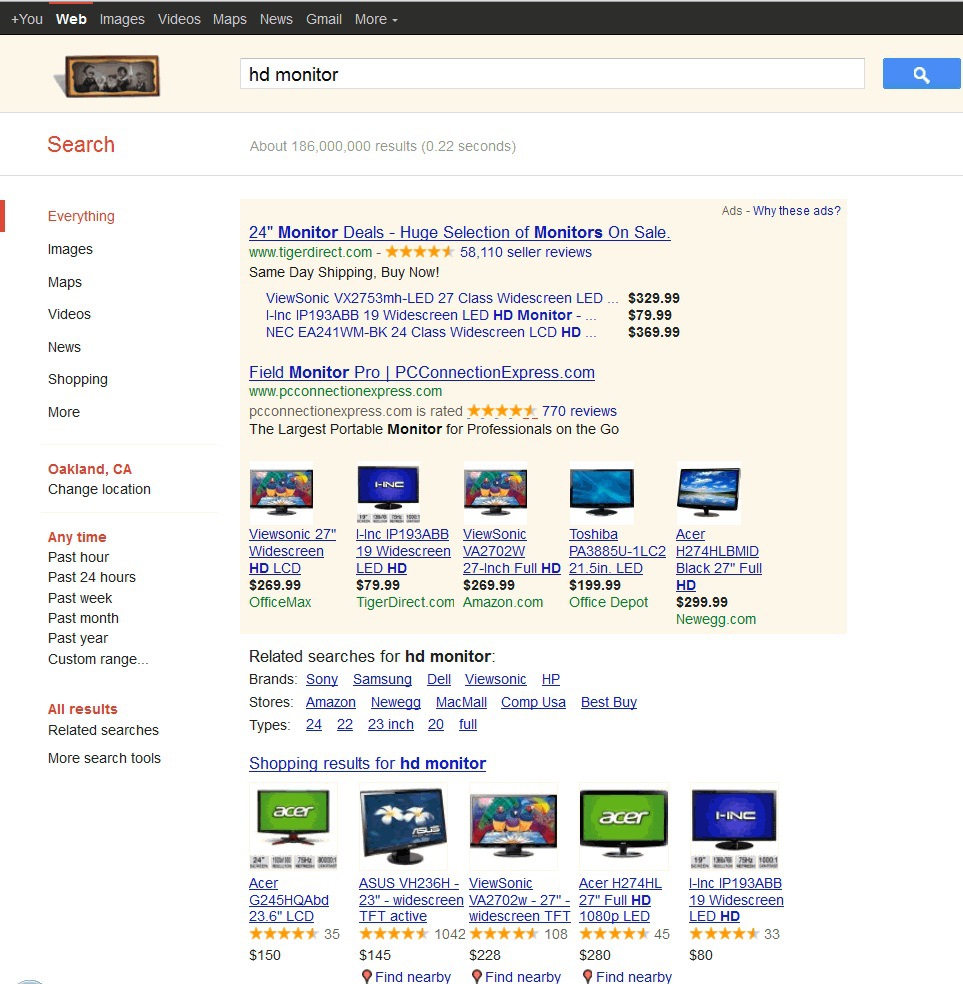Open News from the top bar
This screenshot has height=984, width=963.
click(276, 19)
